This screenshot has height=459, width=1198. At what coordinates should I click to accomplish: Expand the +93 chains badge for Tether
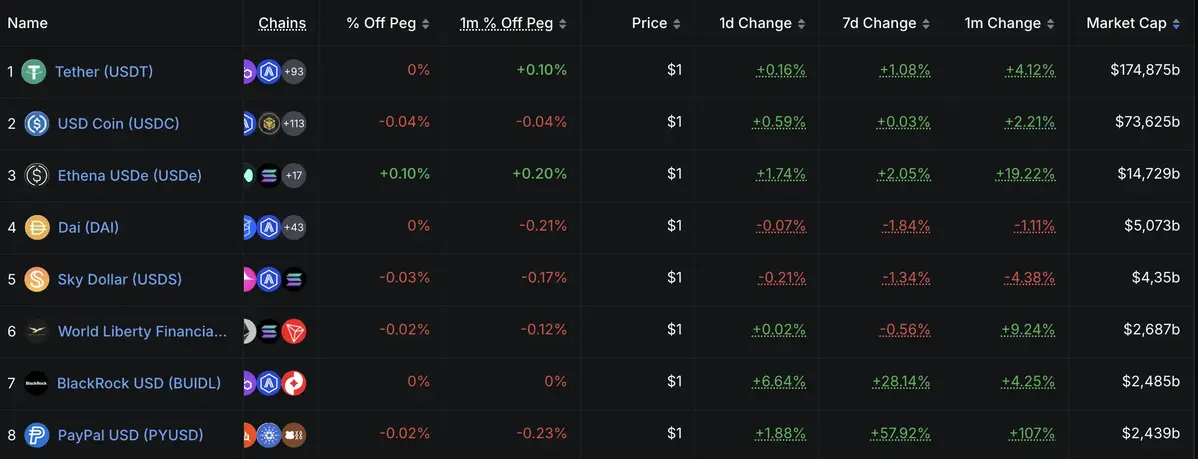pos(294,71)
